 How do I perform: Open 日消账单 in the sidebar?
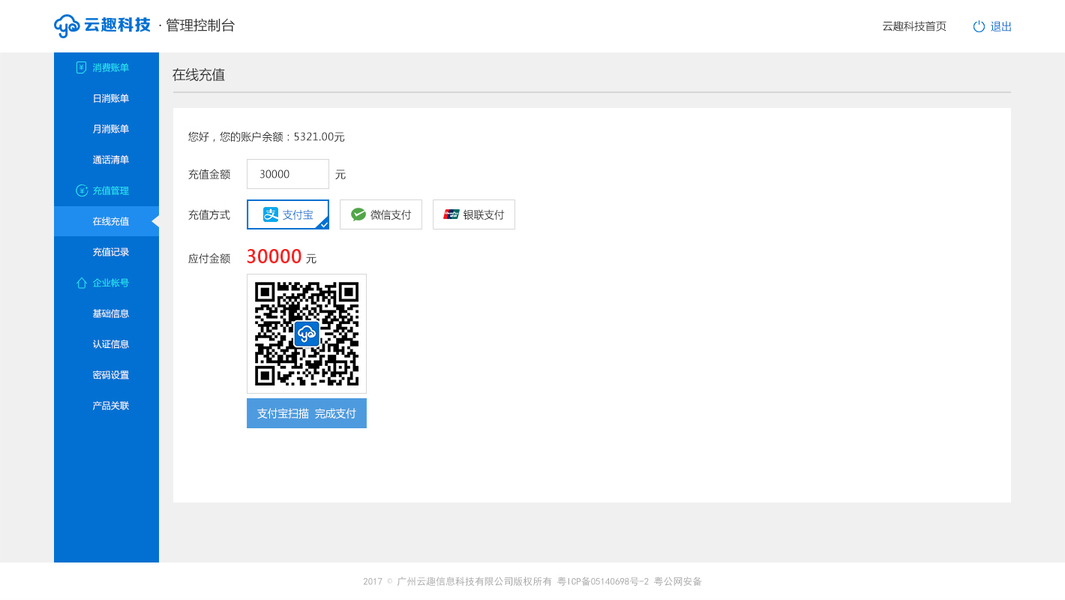point(111,99)
